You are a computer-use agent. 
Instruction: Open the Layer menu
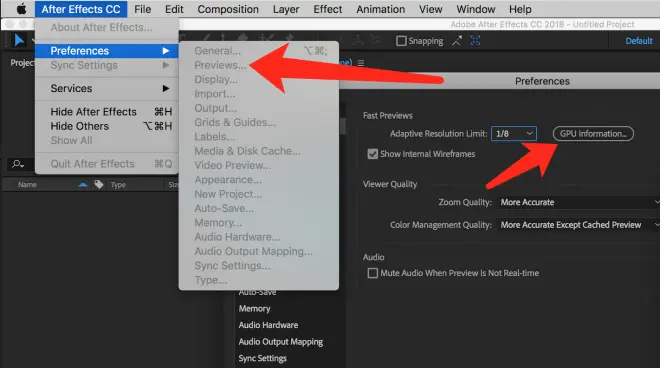[x=286, y=9]
